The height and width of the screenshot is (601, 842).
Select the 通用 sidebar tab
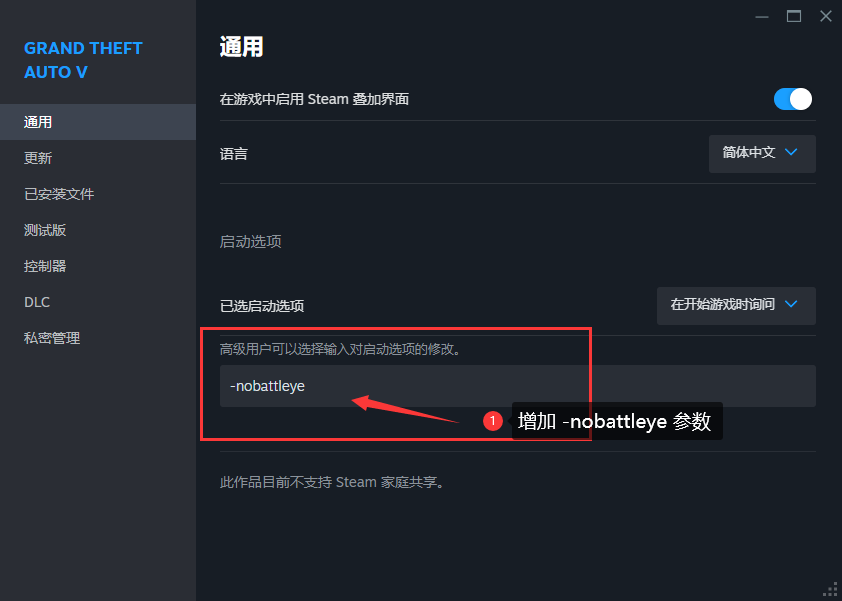click(98, 122)
